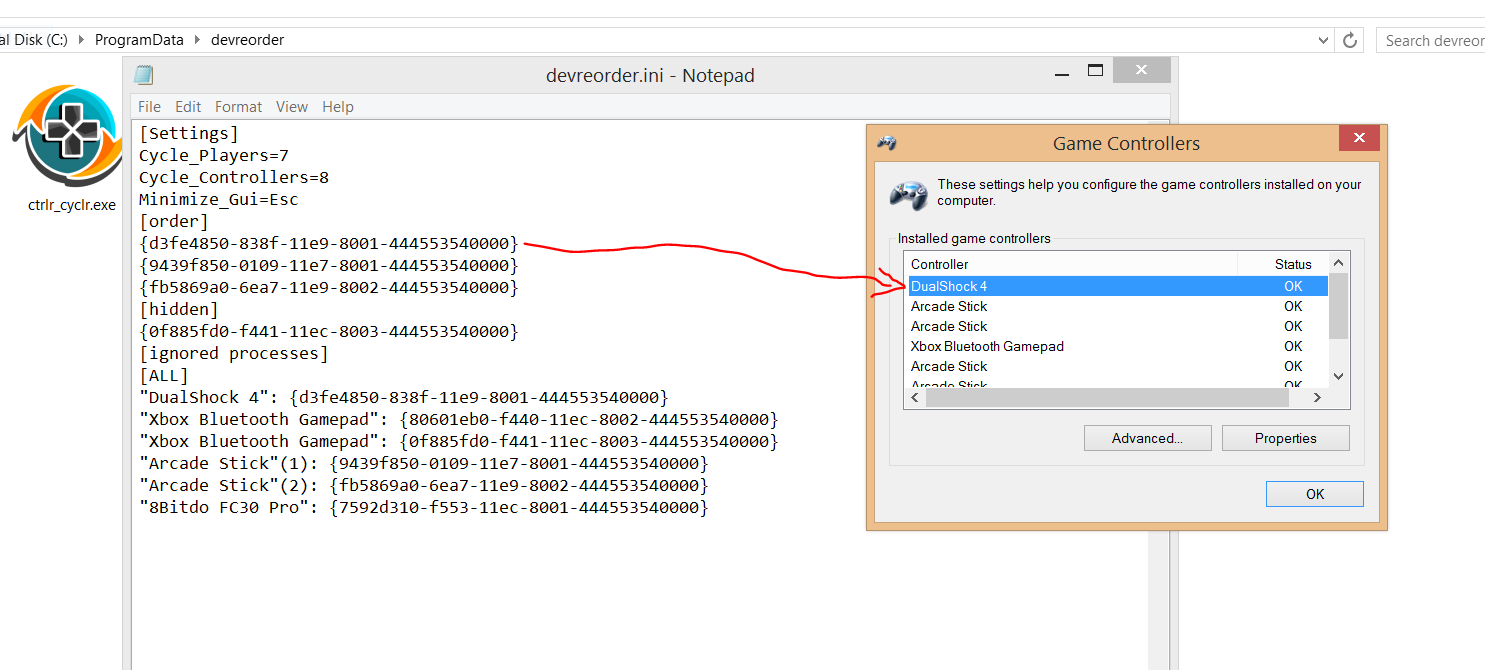Click the [ALL] section header line
This screenshot has width=1485, height=670.
(x=164, y=375)
